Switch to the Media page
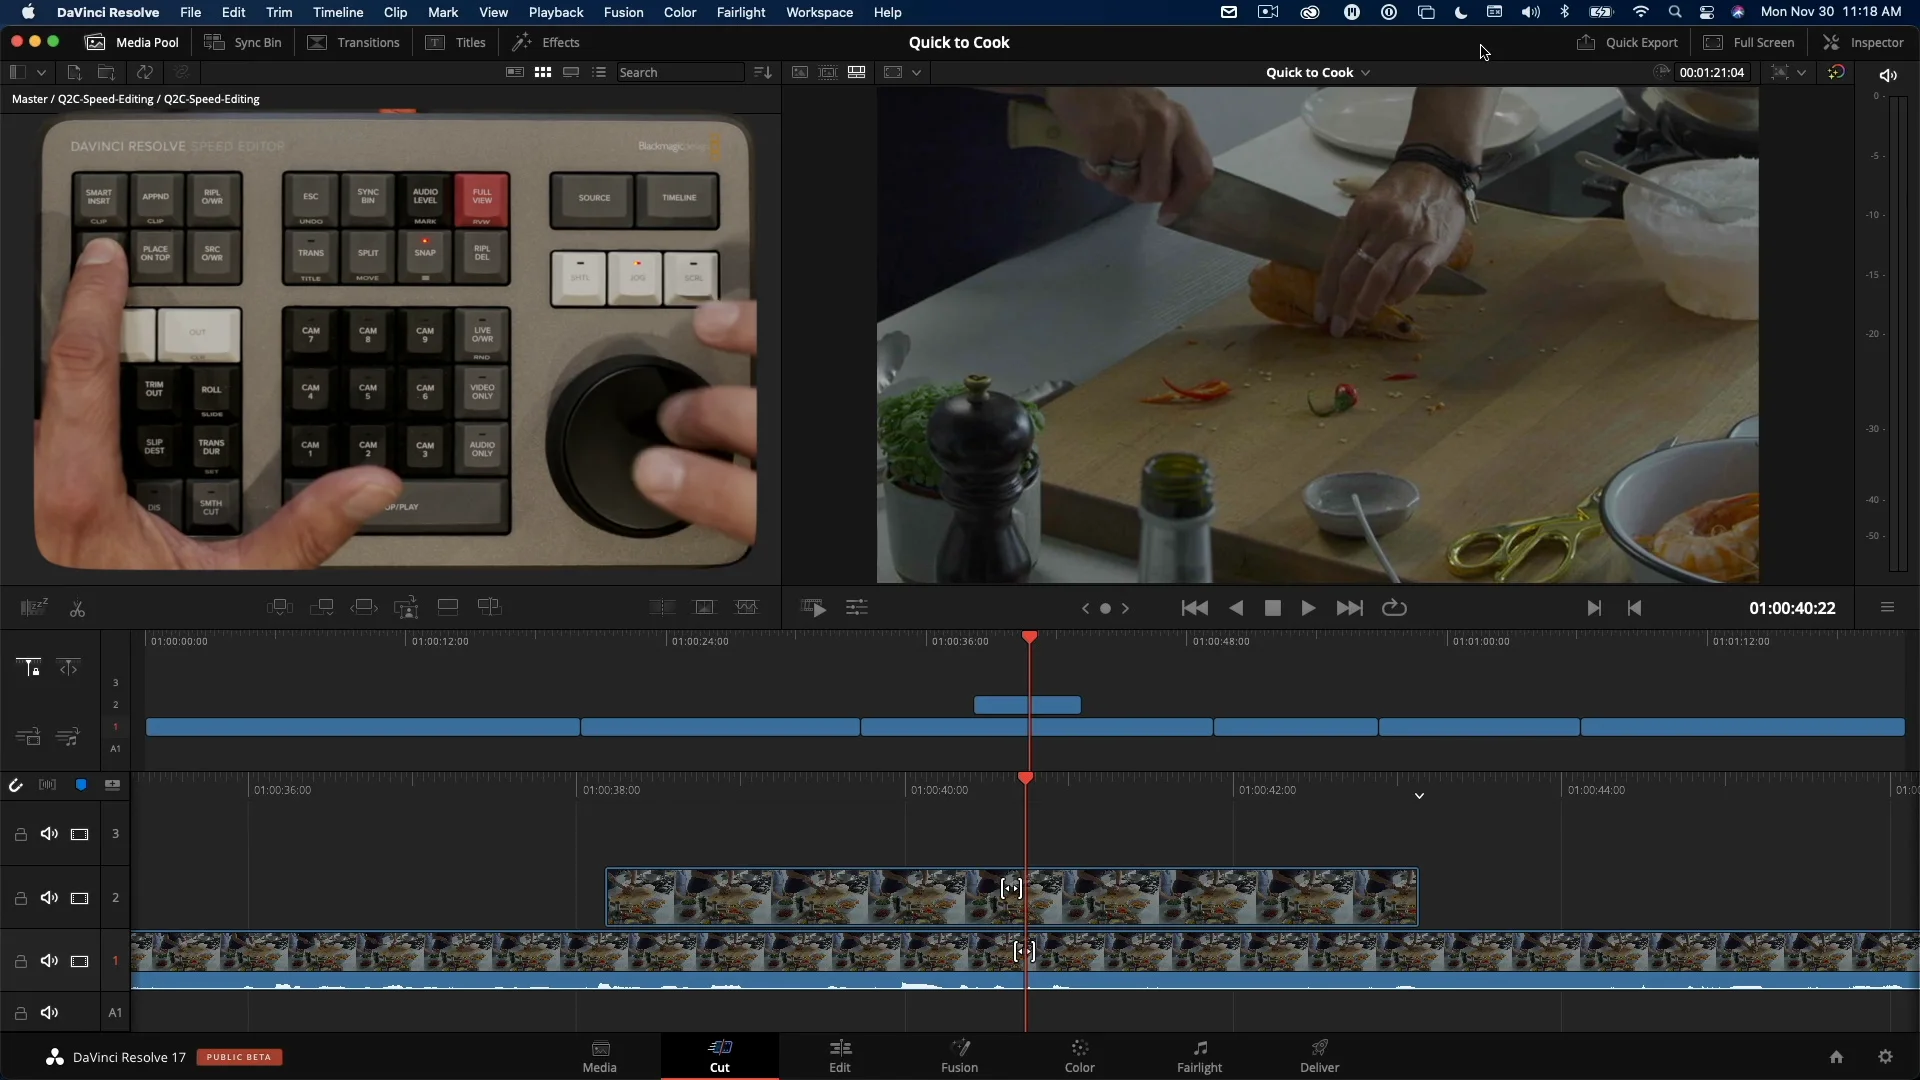Image resolution: width=1920 pixels, height=1080 pixels. pyautogui.click(x=600, y=1056)
